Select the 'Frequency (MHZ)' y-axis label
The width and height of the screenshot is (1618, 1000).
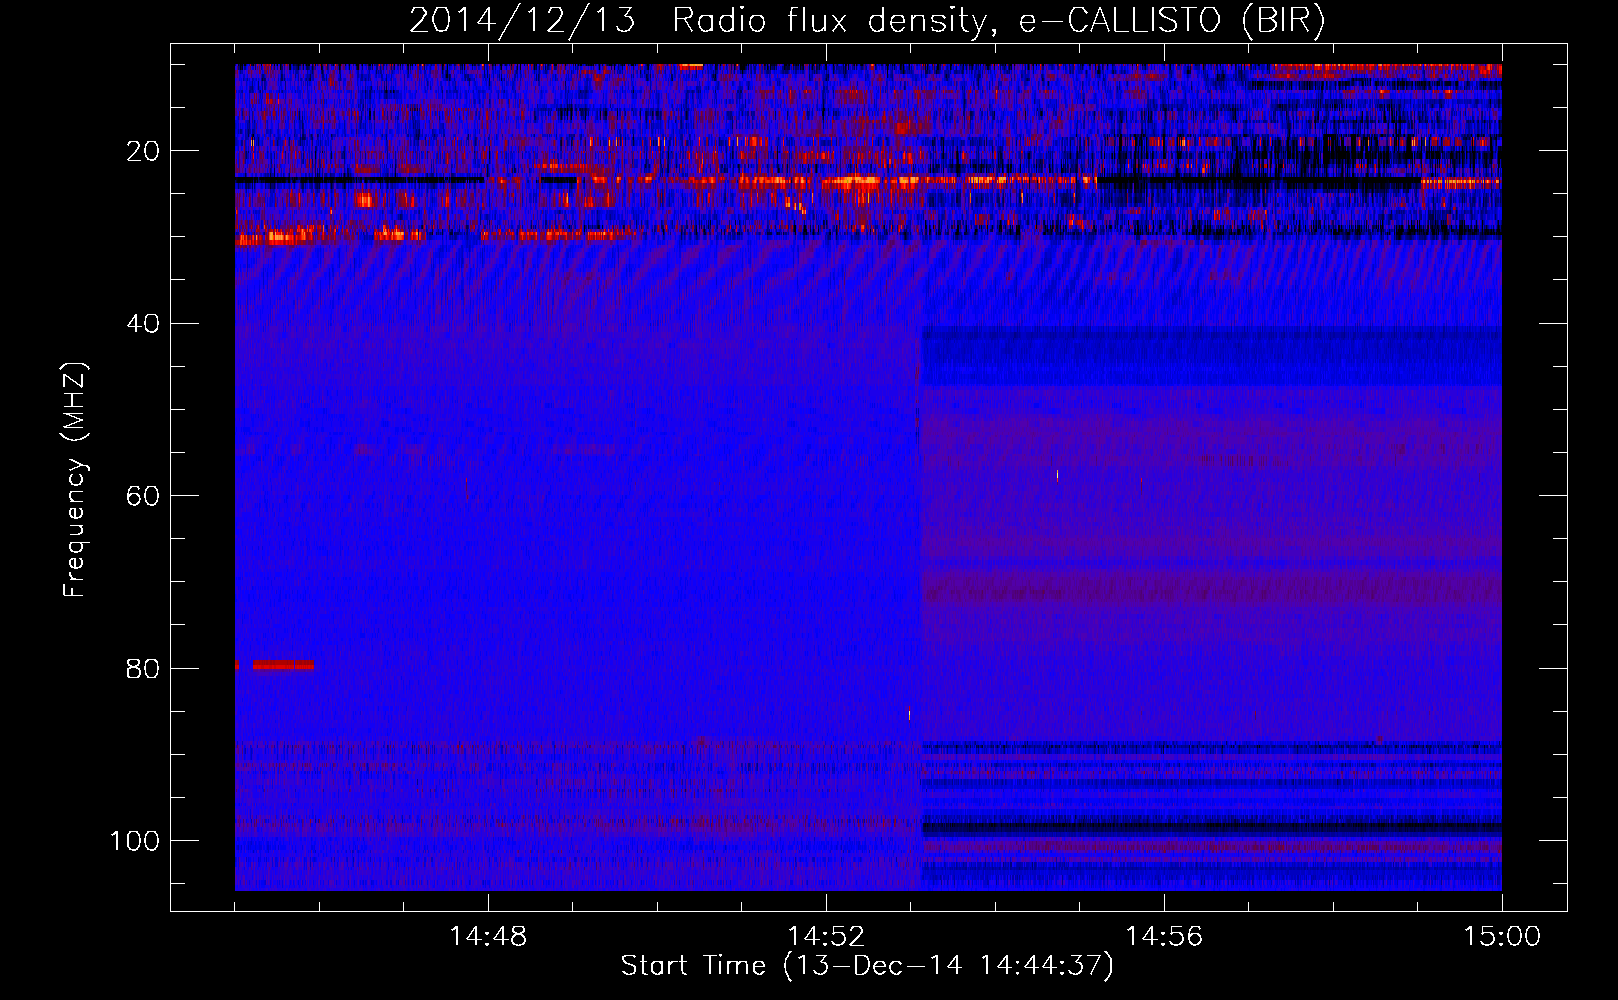(x=75, y=480)
